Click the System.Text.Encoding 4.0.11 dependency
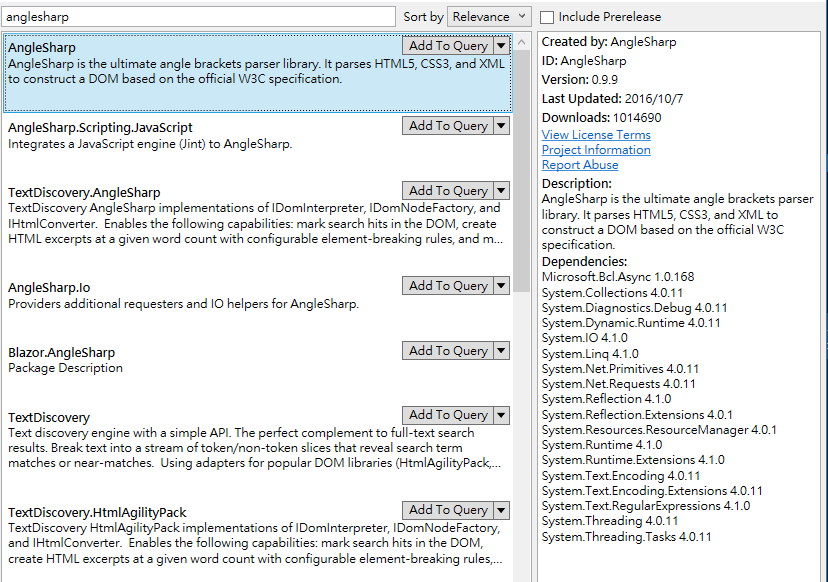Screen dimensions: 828x582 (620, 476)
